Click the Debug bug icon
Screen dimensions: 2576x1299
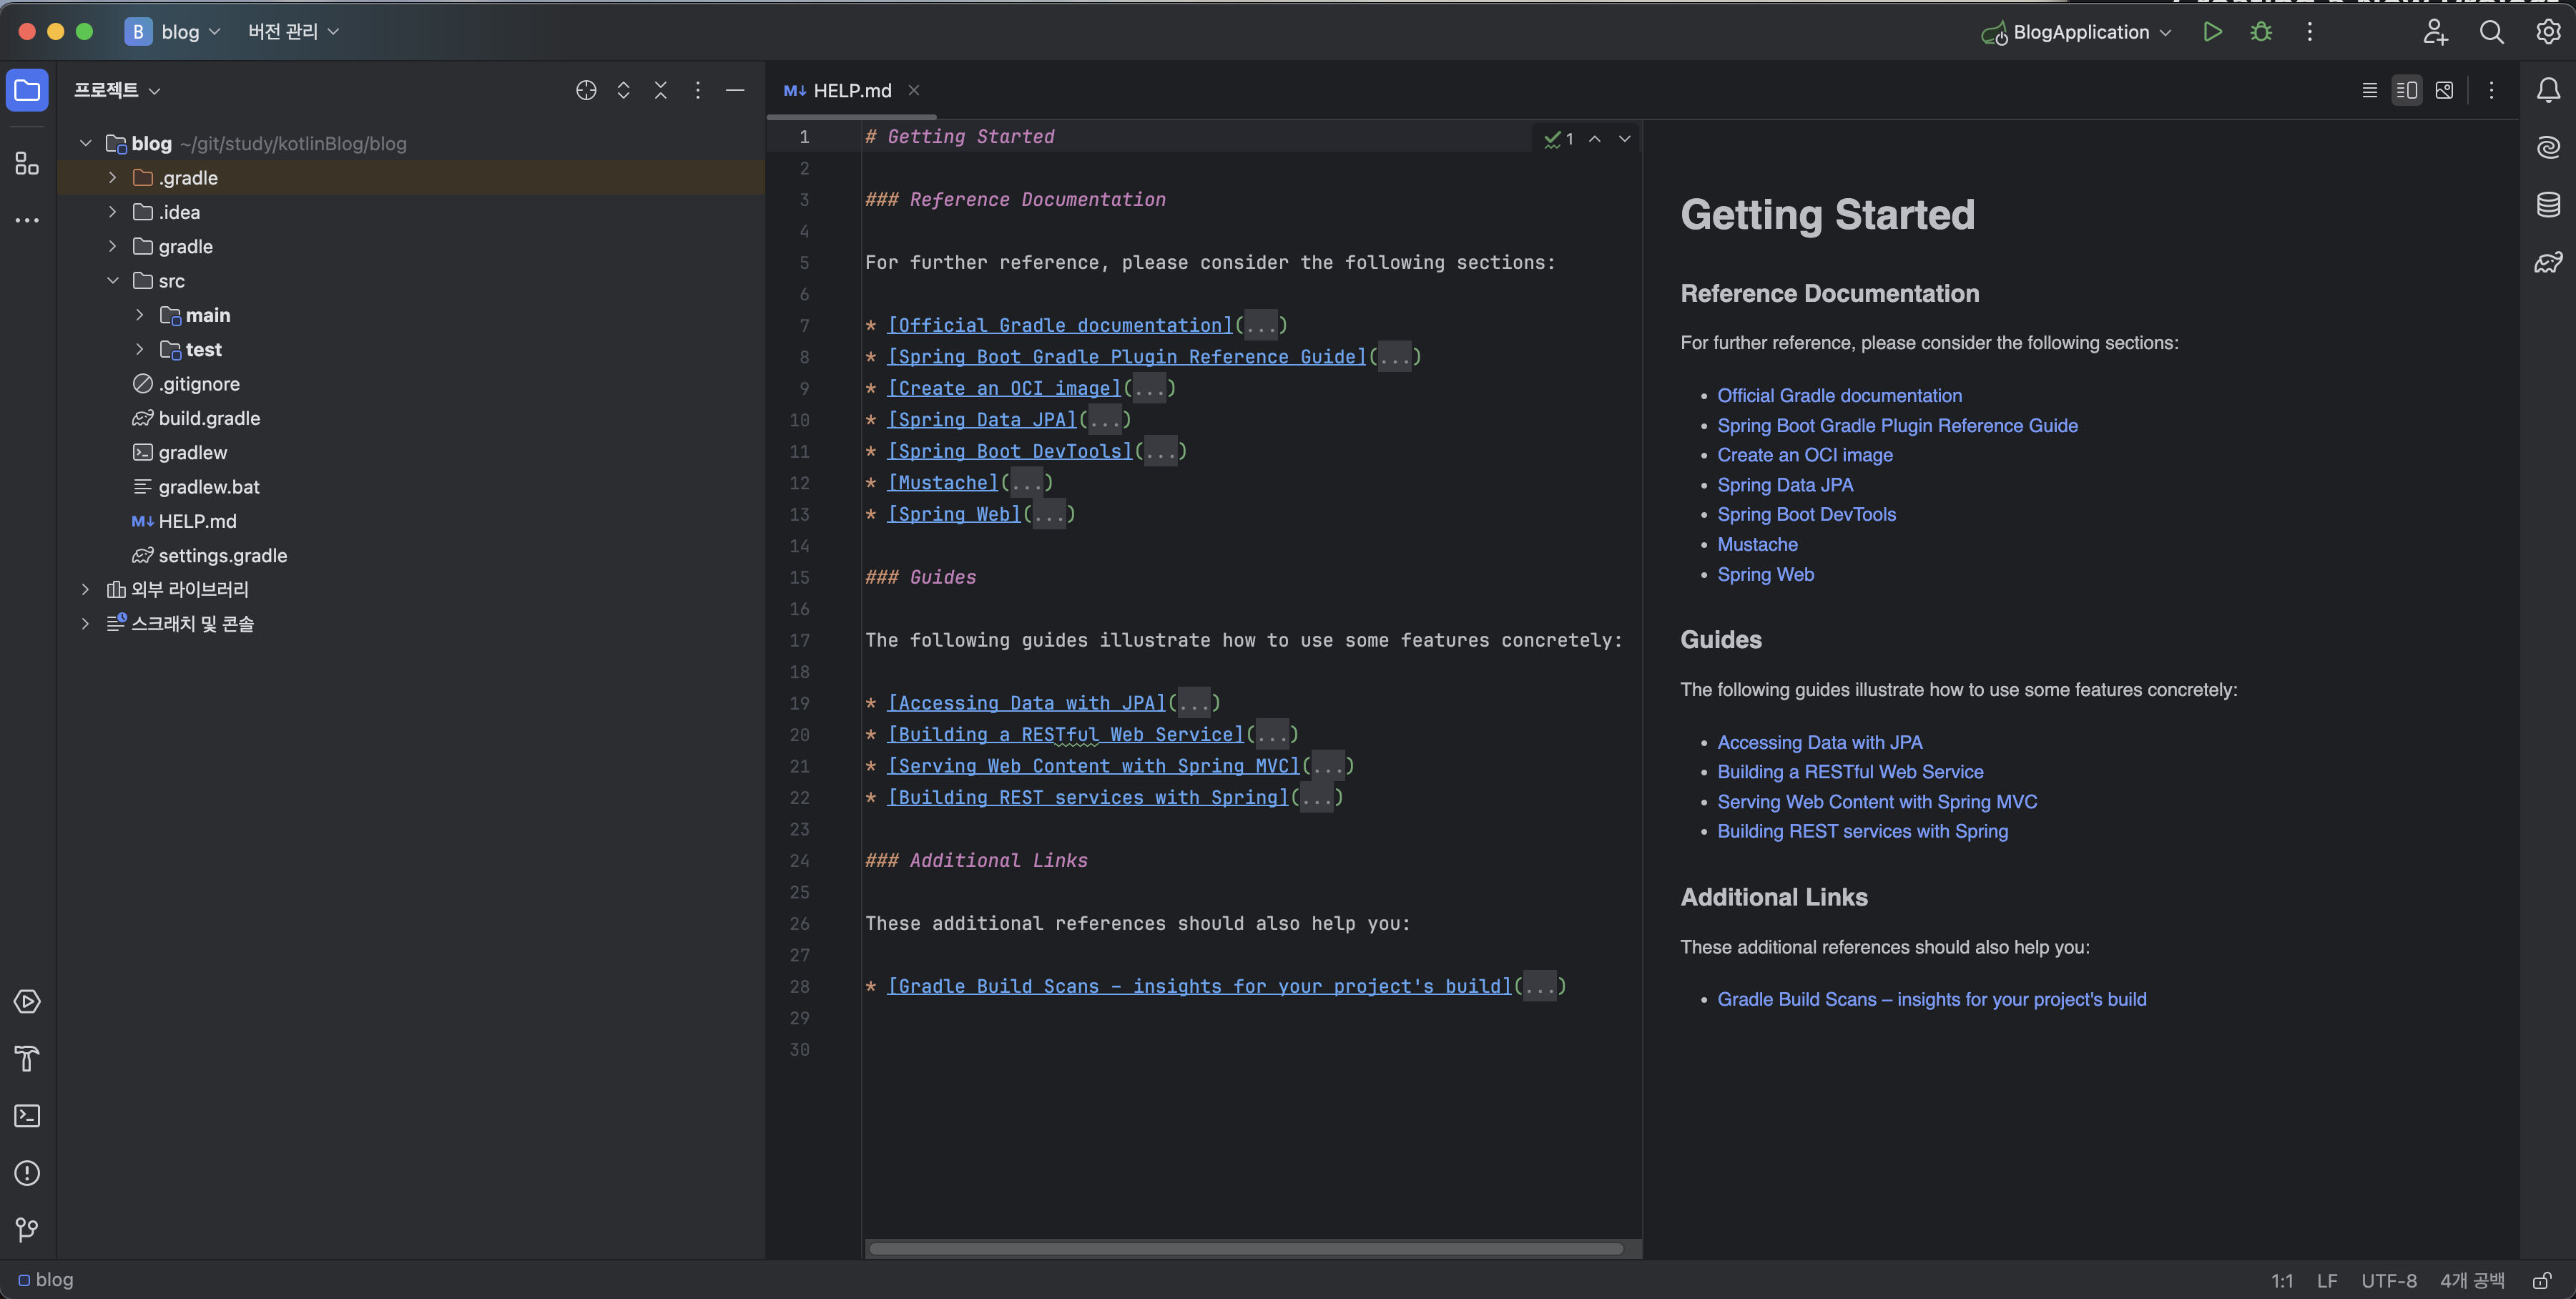coord(2261,32)
